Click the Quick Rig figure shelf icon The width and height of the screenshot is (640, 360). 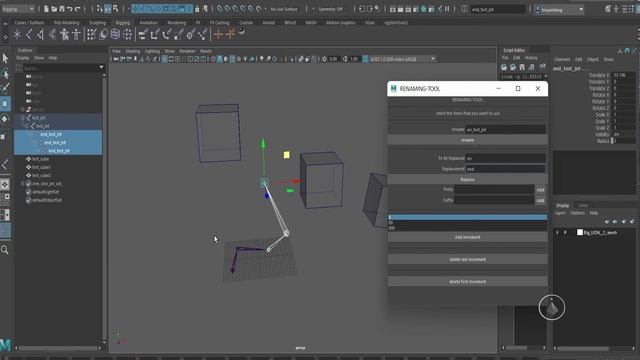(x=76, y=35)
